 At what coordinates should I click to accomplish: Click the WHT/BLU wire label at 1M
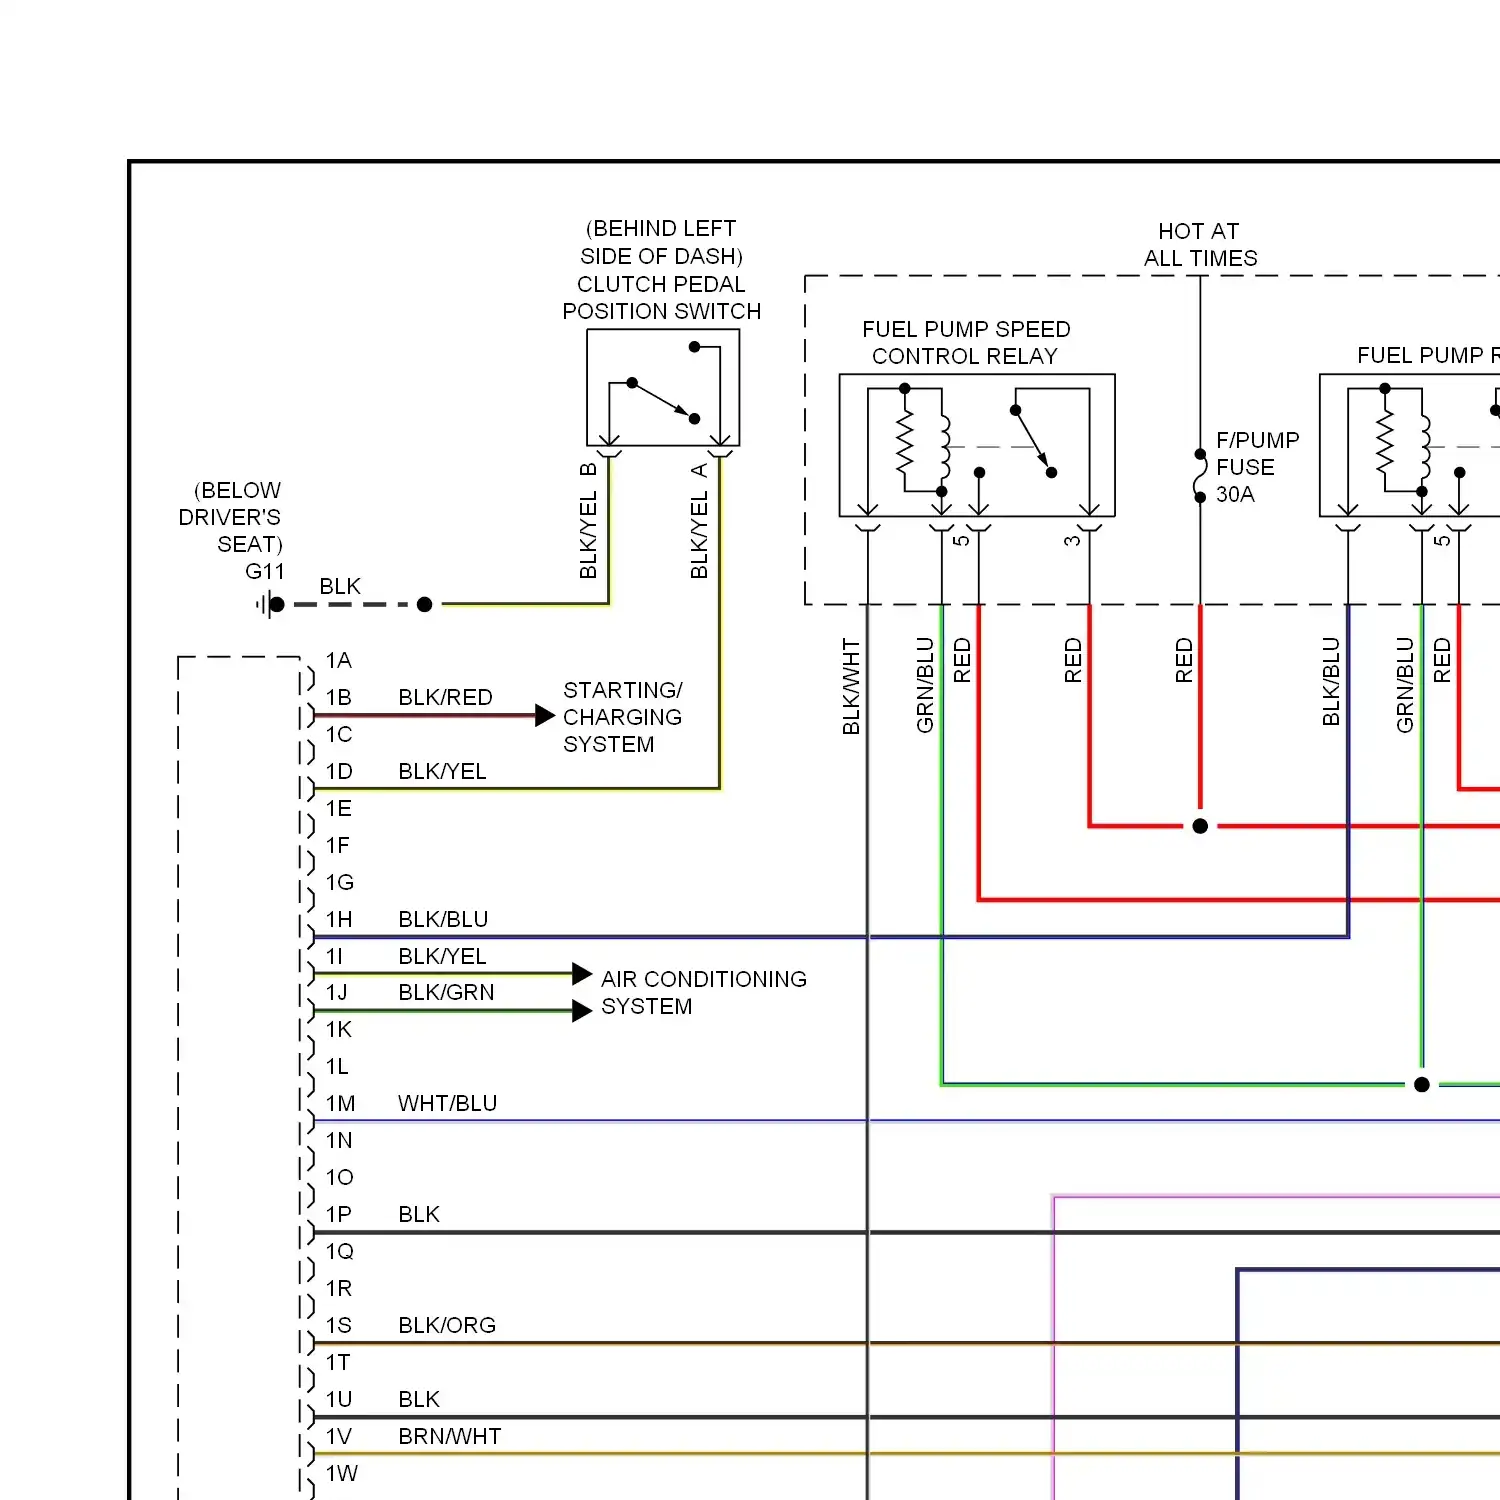[447, 1103]
